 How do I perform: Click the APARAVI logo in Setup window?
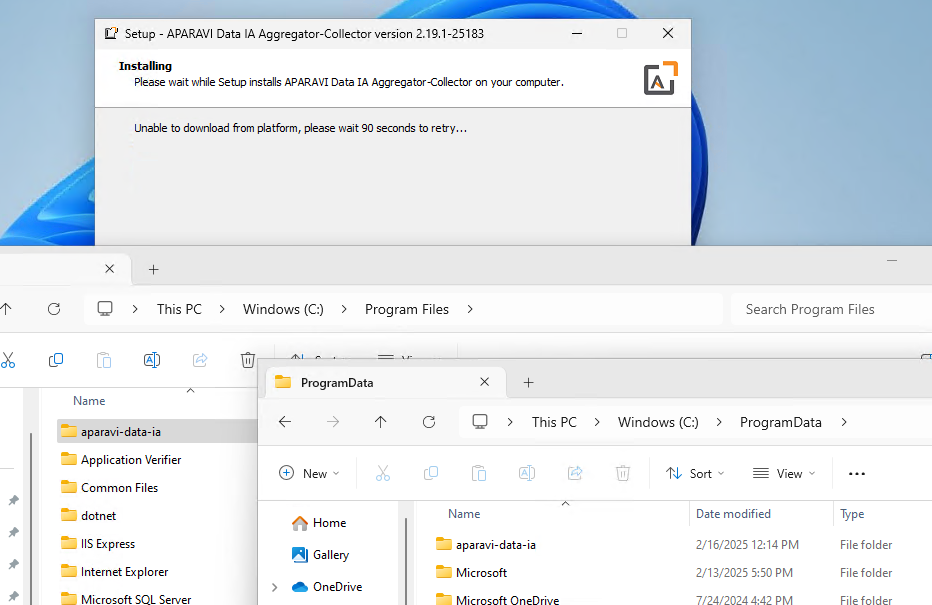tap(660, 78)
